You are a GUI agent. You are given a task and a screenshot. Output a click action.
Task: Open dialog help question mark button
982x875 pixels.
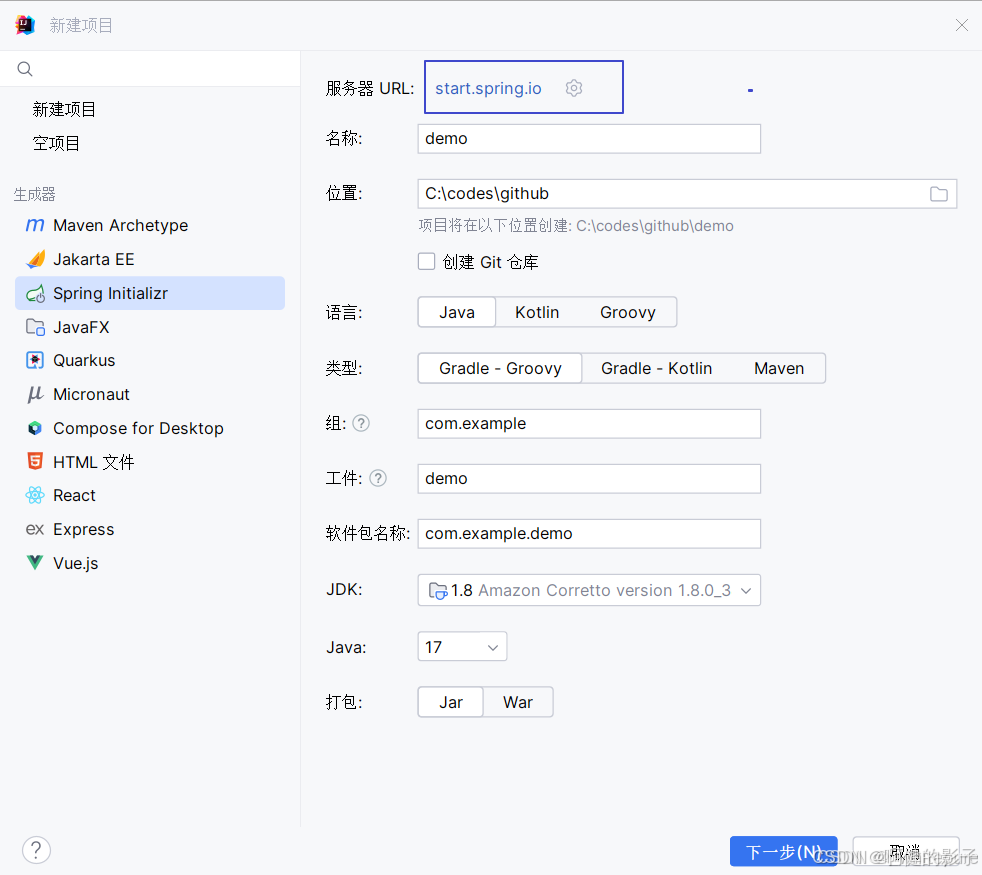pos(36,850)
